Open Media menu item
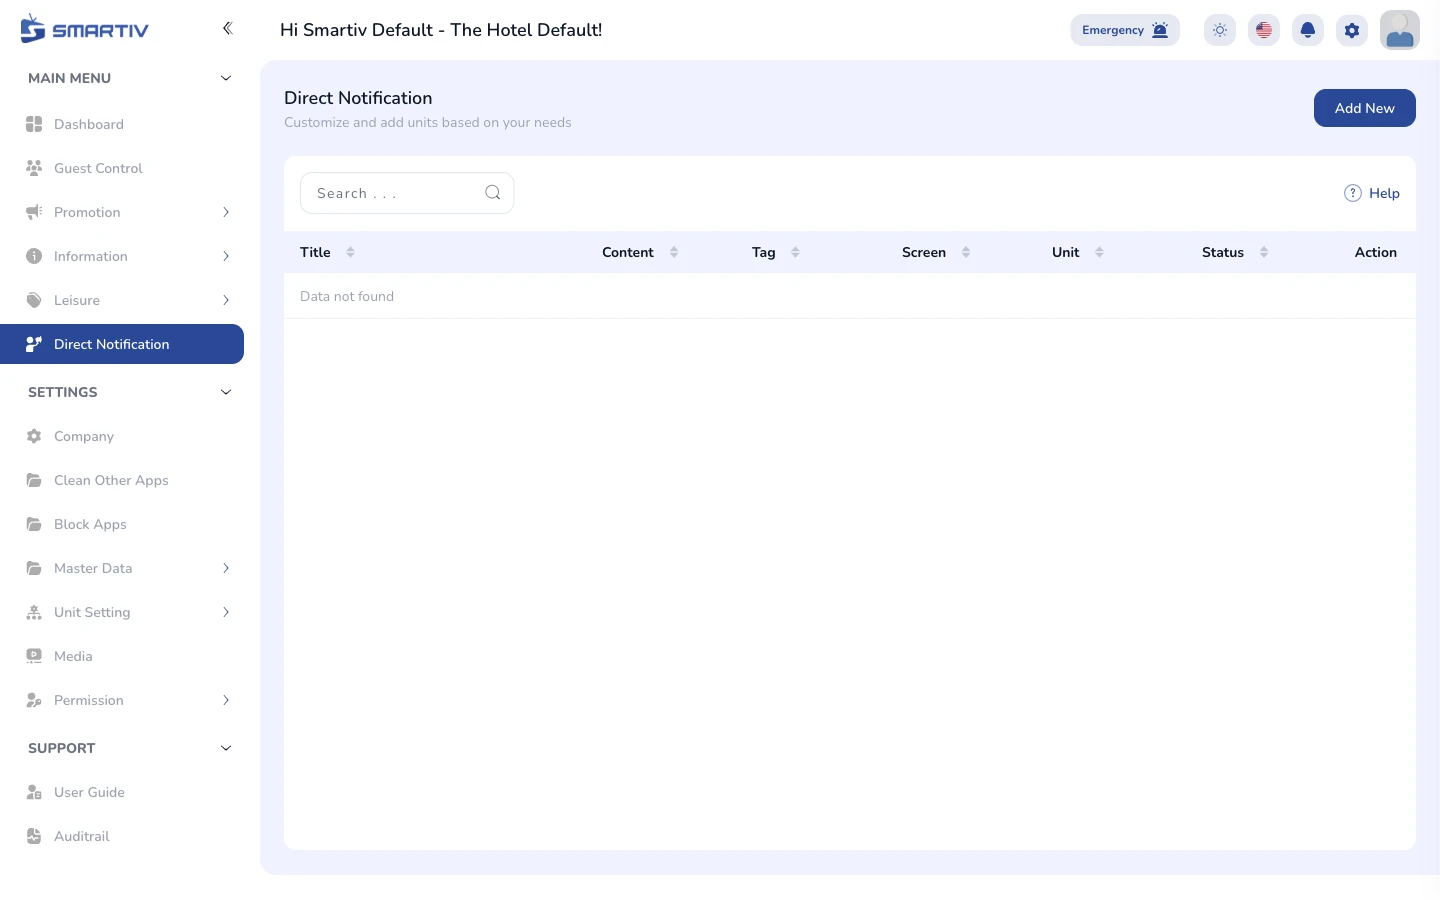This screenshot has height=900, width=1440. 122,656
